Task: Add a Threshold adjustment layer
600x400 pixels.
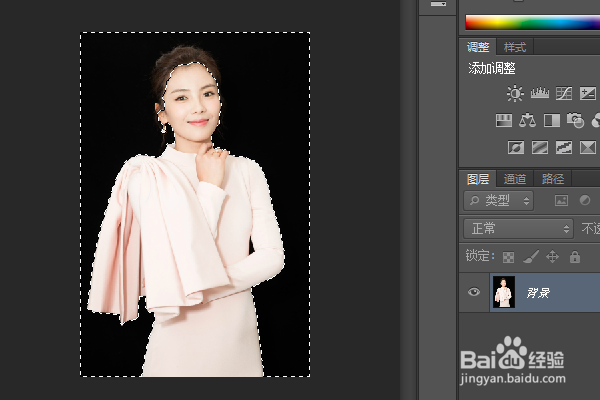Action: 564,147
